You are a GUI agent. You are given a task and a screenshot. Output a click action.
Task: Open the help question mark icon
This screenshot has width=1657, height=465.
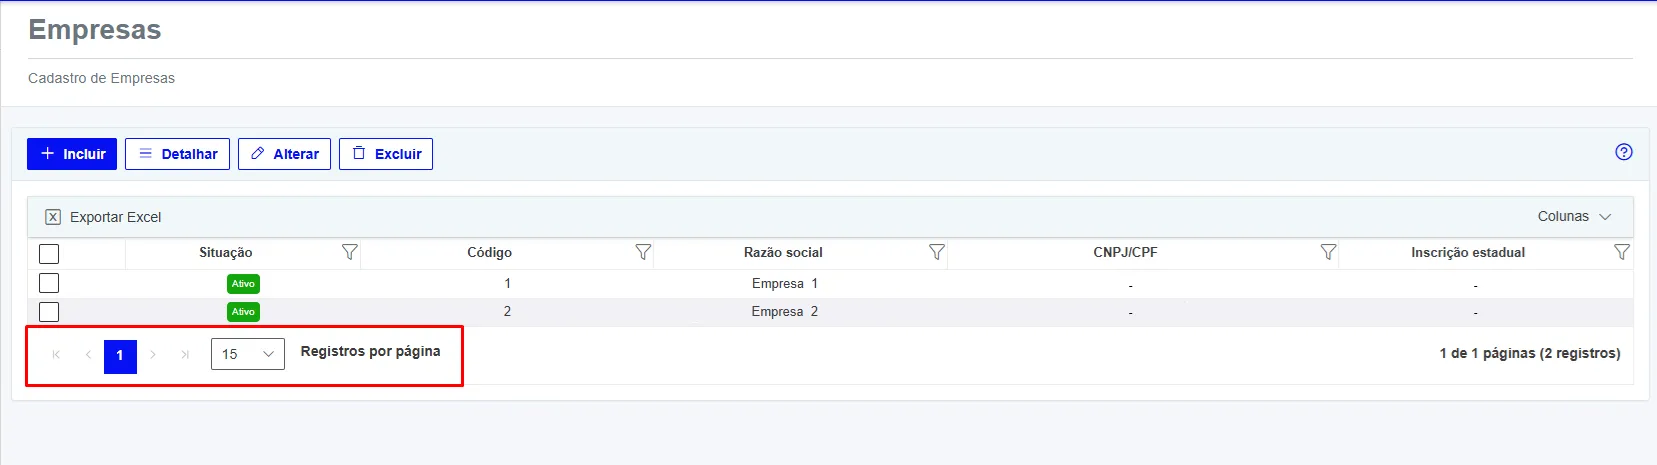point(1624,152)
